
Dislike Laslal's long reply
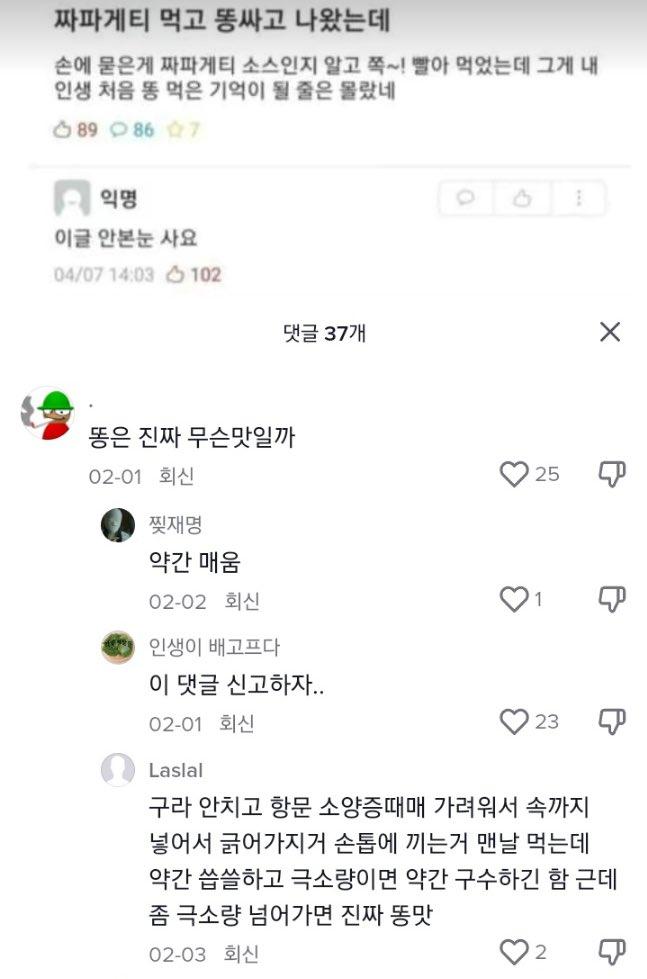(x=612, y=951)
